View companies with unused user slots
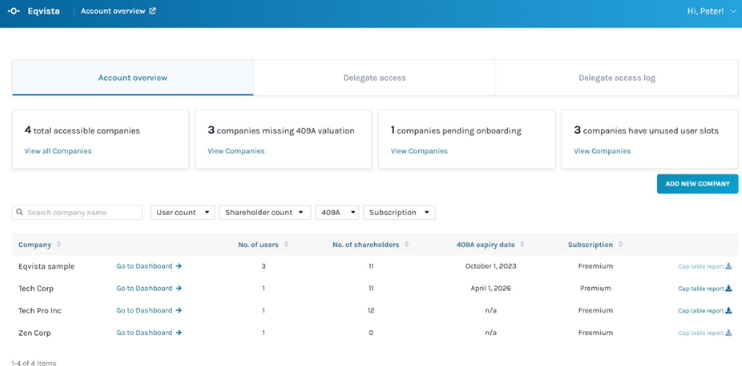Image resolution: width=742 pixels, height=366 pixels. (x=602, y=151)
